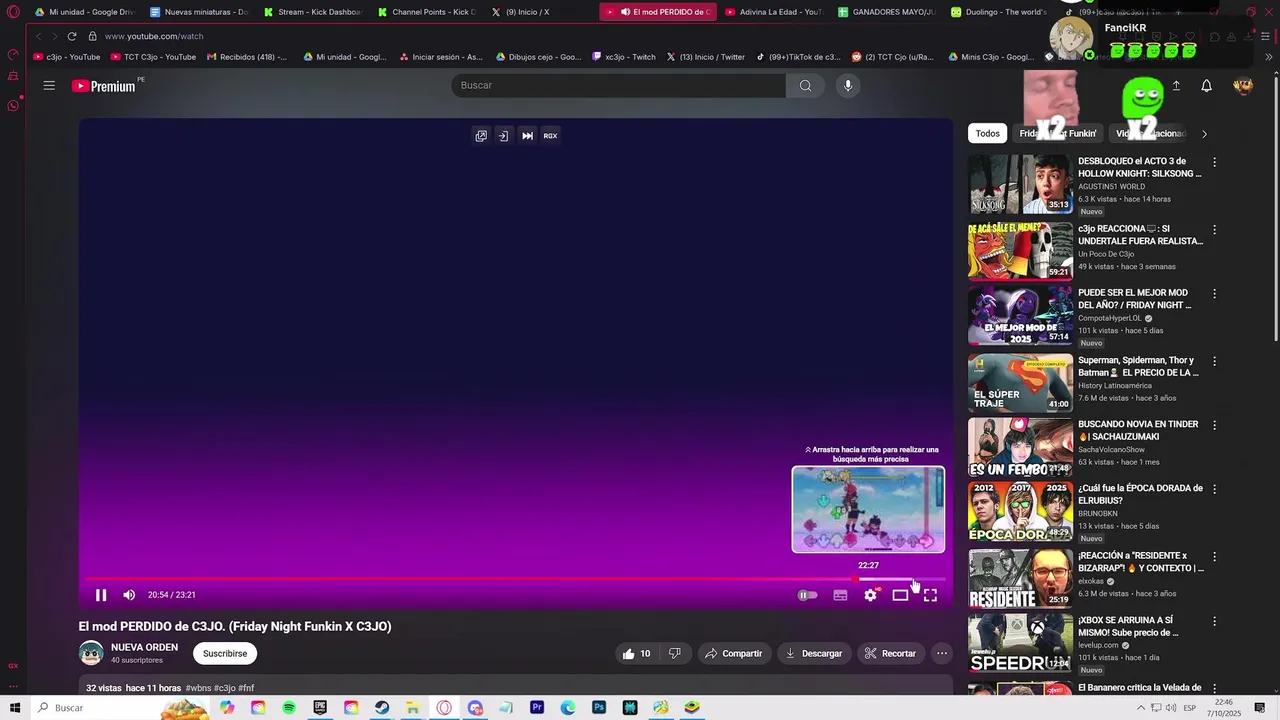Open YouTube notifications bell

click(1206, 86)
